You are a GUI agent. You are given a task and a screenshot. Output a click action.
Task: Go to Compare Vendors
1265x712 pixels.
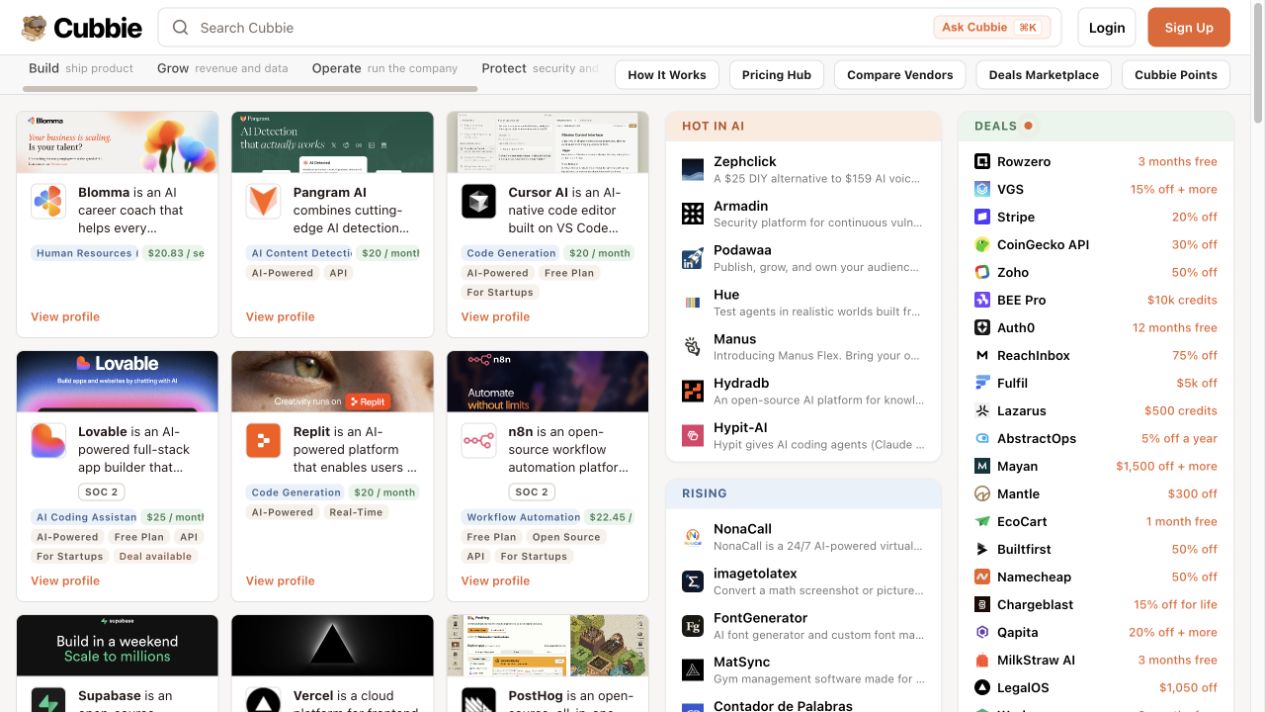900,75
